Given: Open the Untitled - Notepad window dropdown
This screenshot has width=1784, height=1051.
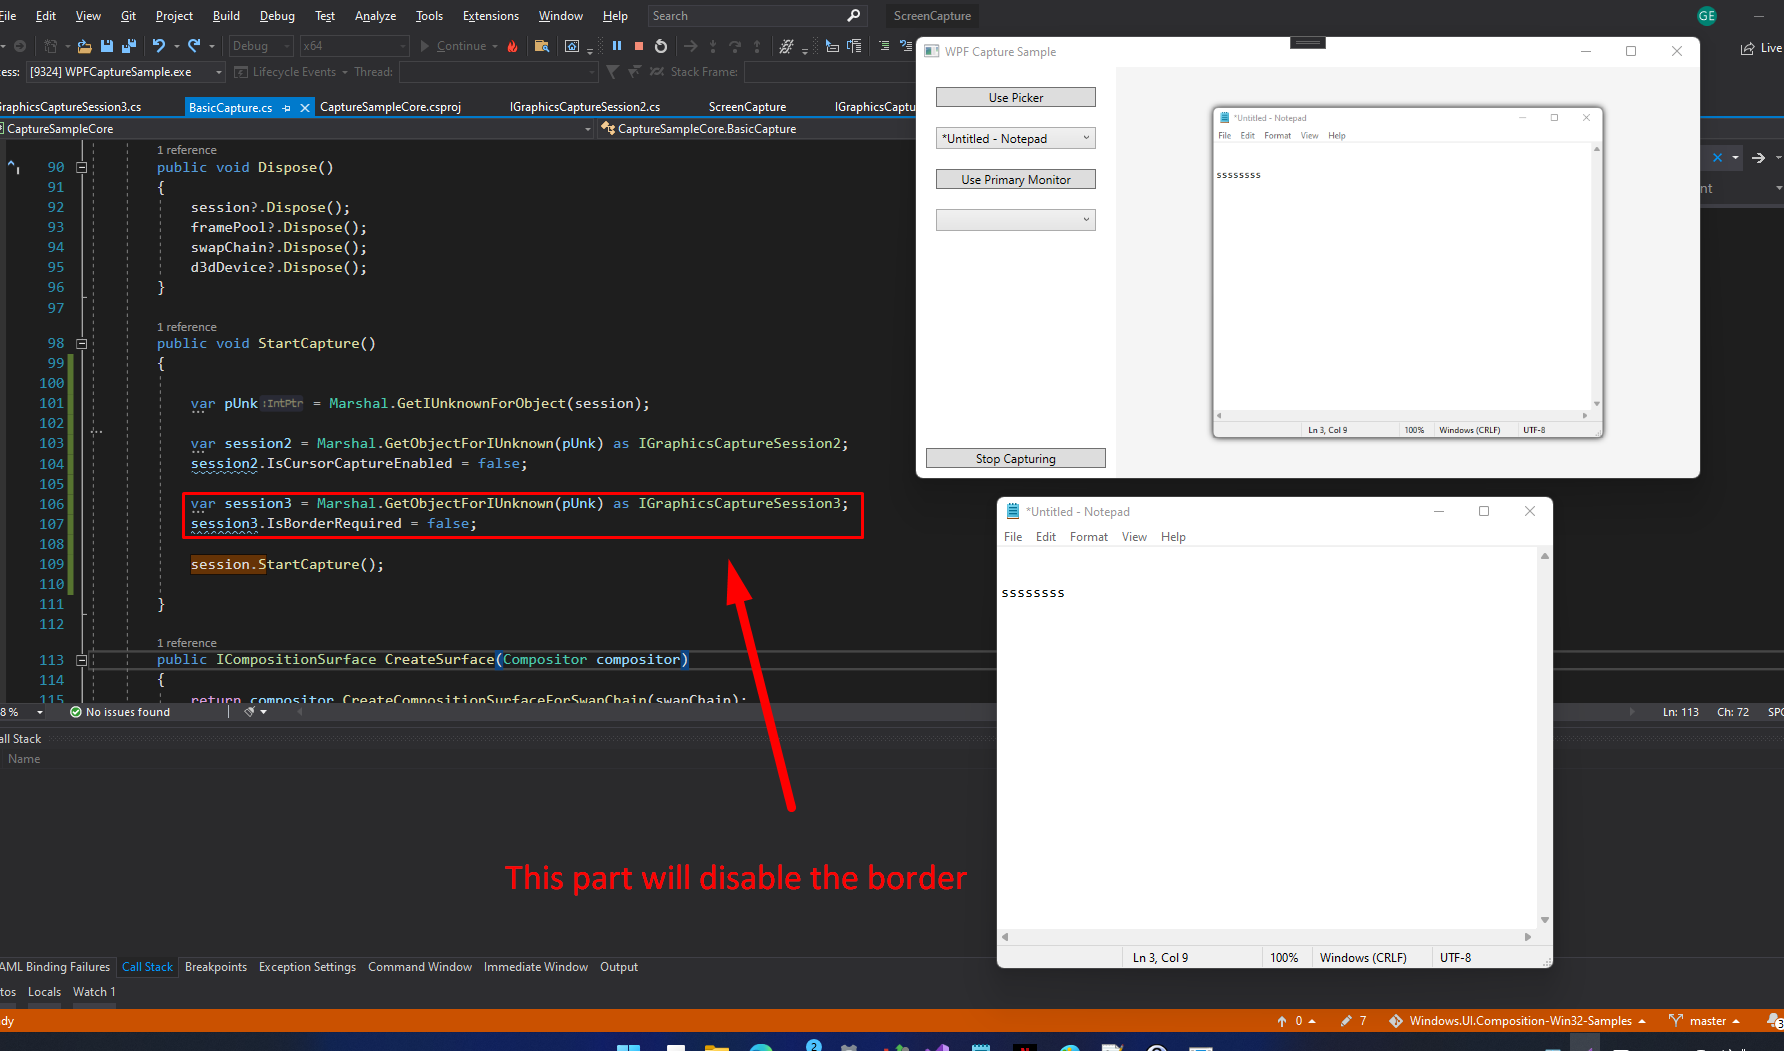Looking at the screenshot, I should tap(1016, 139).
